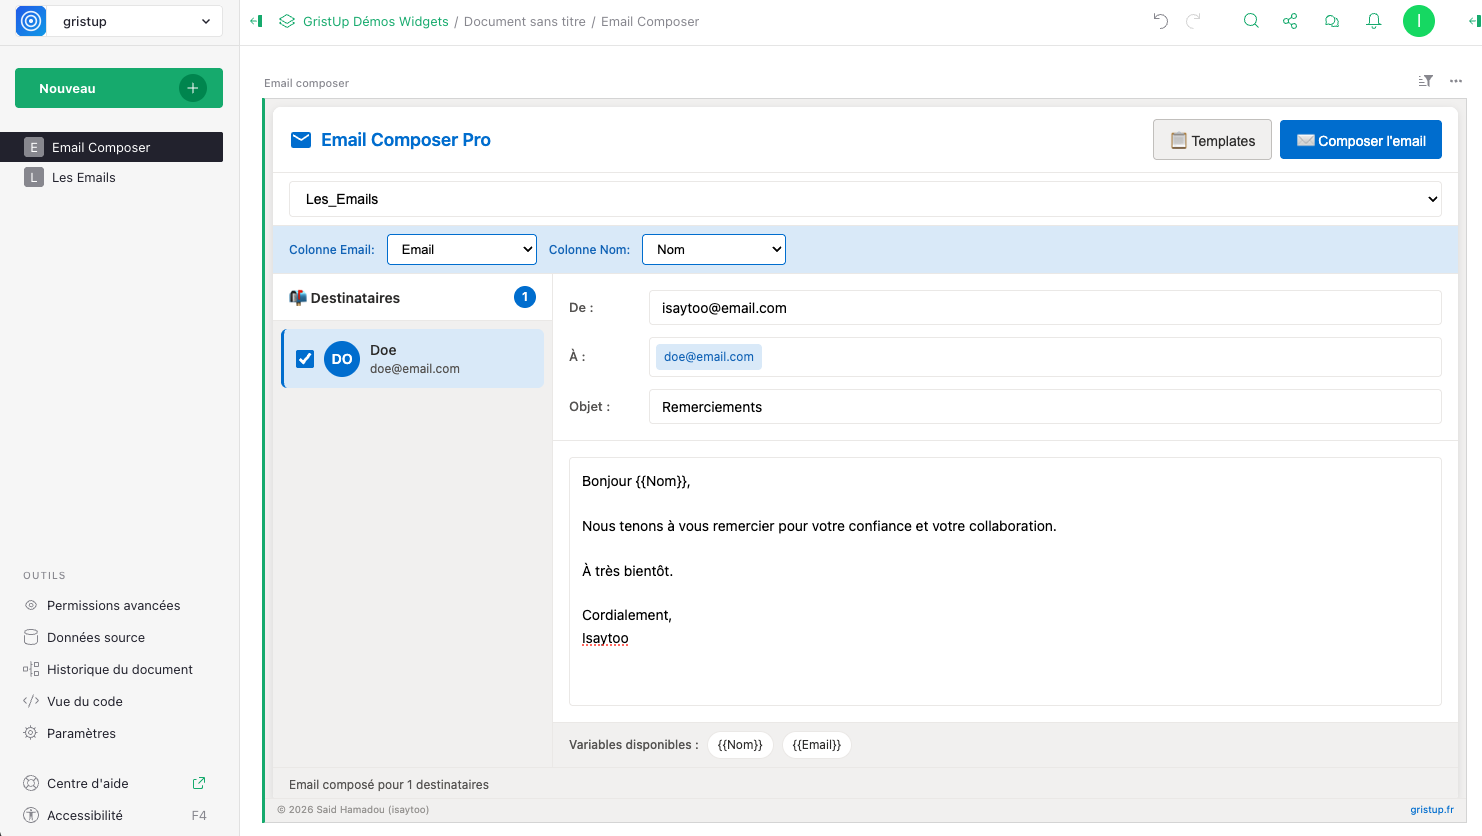Open the comments discussion icon
The height and width of the screenshot is (836, 1482).
(1331, 21)
